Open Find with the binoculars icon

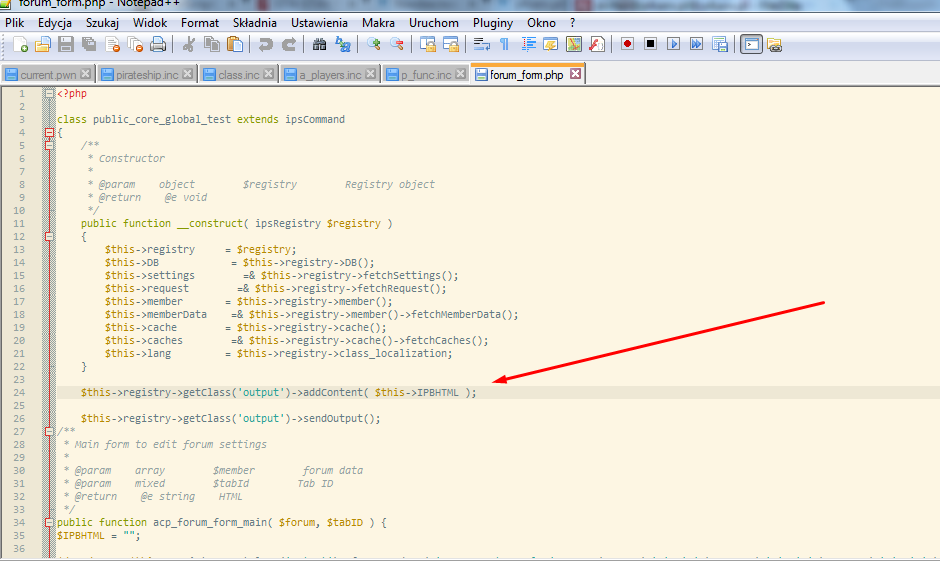(x=319, y=44)
